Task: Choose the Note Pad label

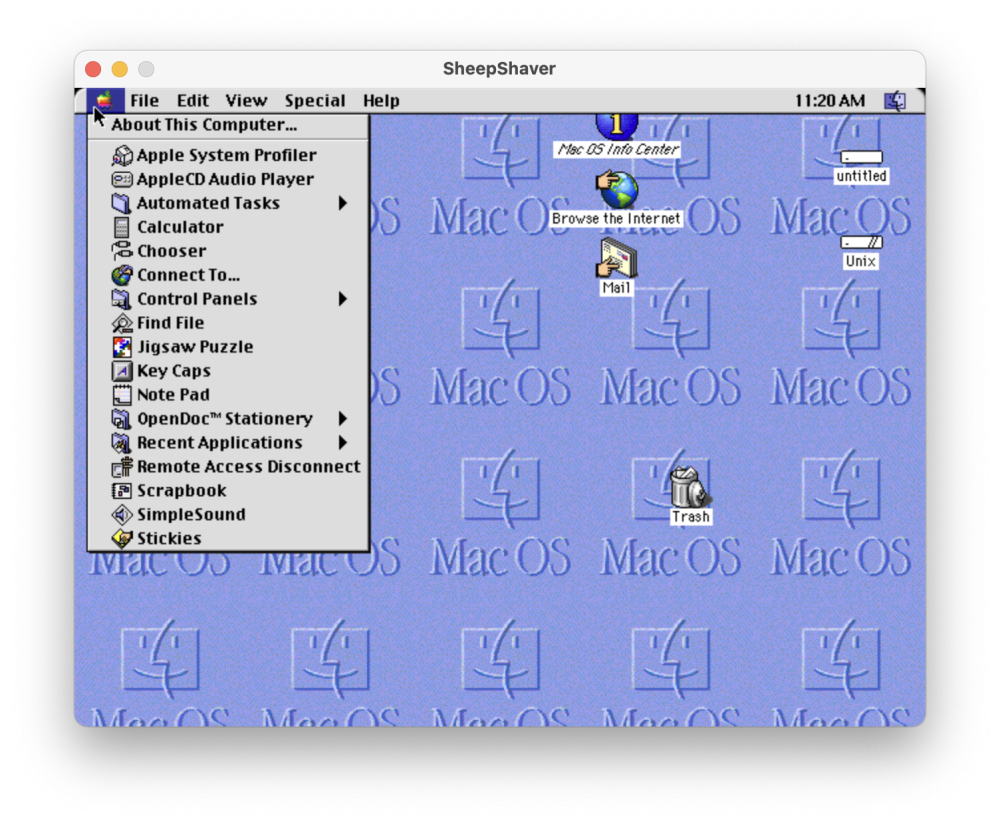Action: (x=173, y=395)
